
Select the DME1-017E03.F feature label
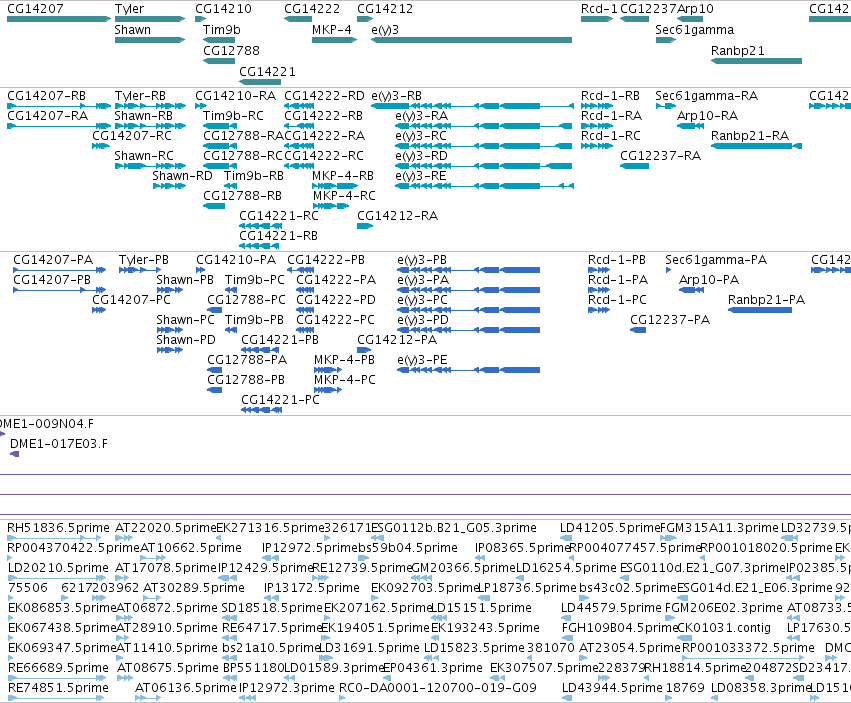tap(59, 444)
